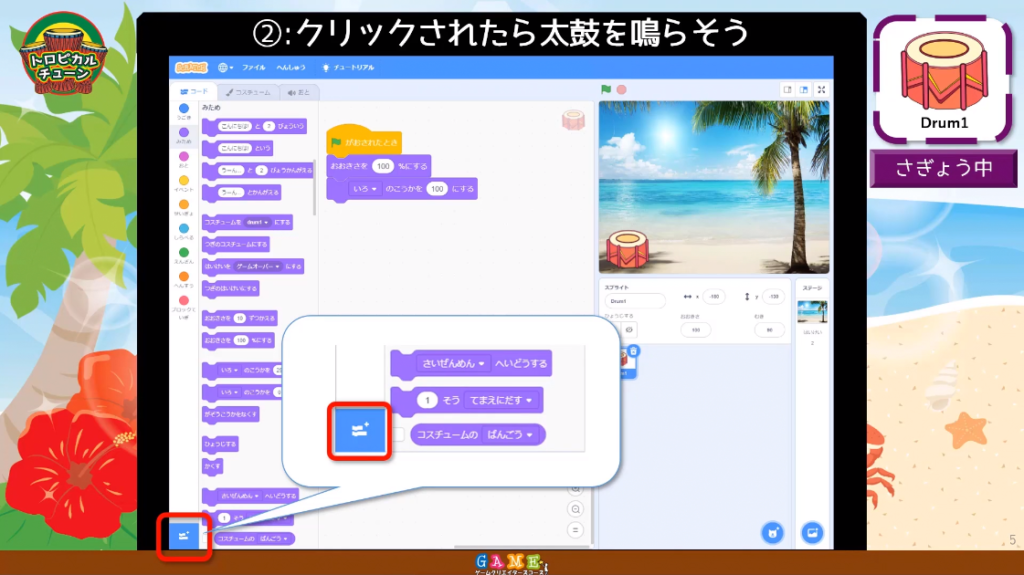Click the つぎのコスチュームにする palette block
This screenshot has width=1024, height=575.
coord(236,244)
